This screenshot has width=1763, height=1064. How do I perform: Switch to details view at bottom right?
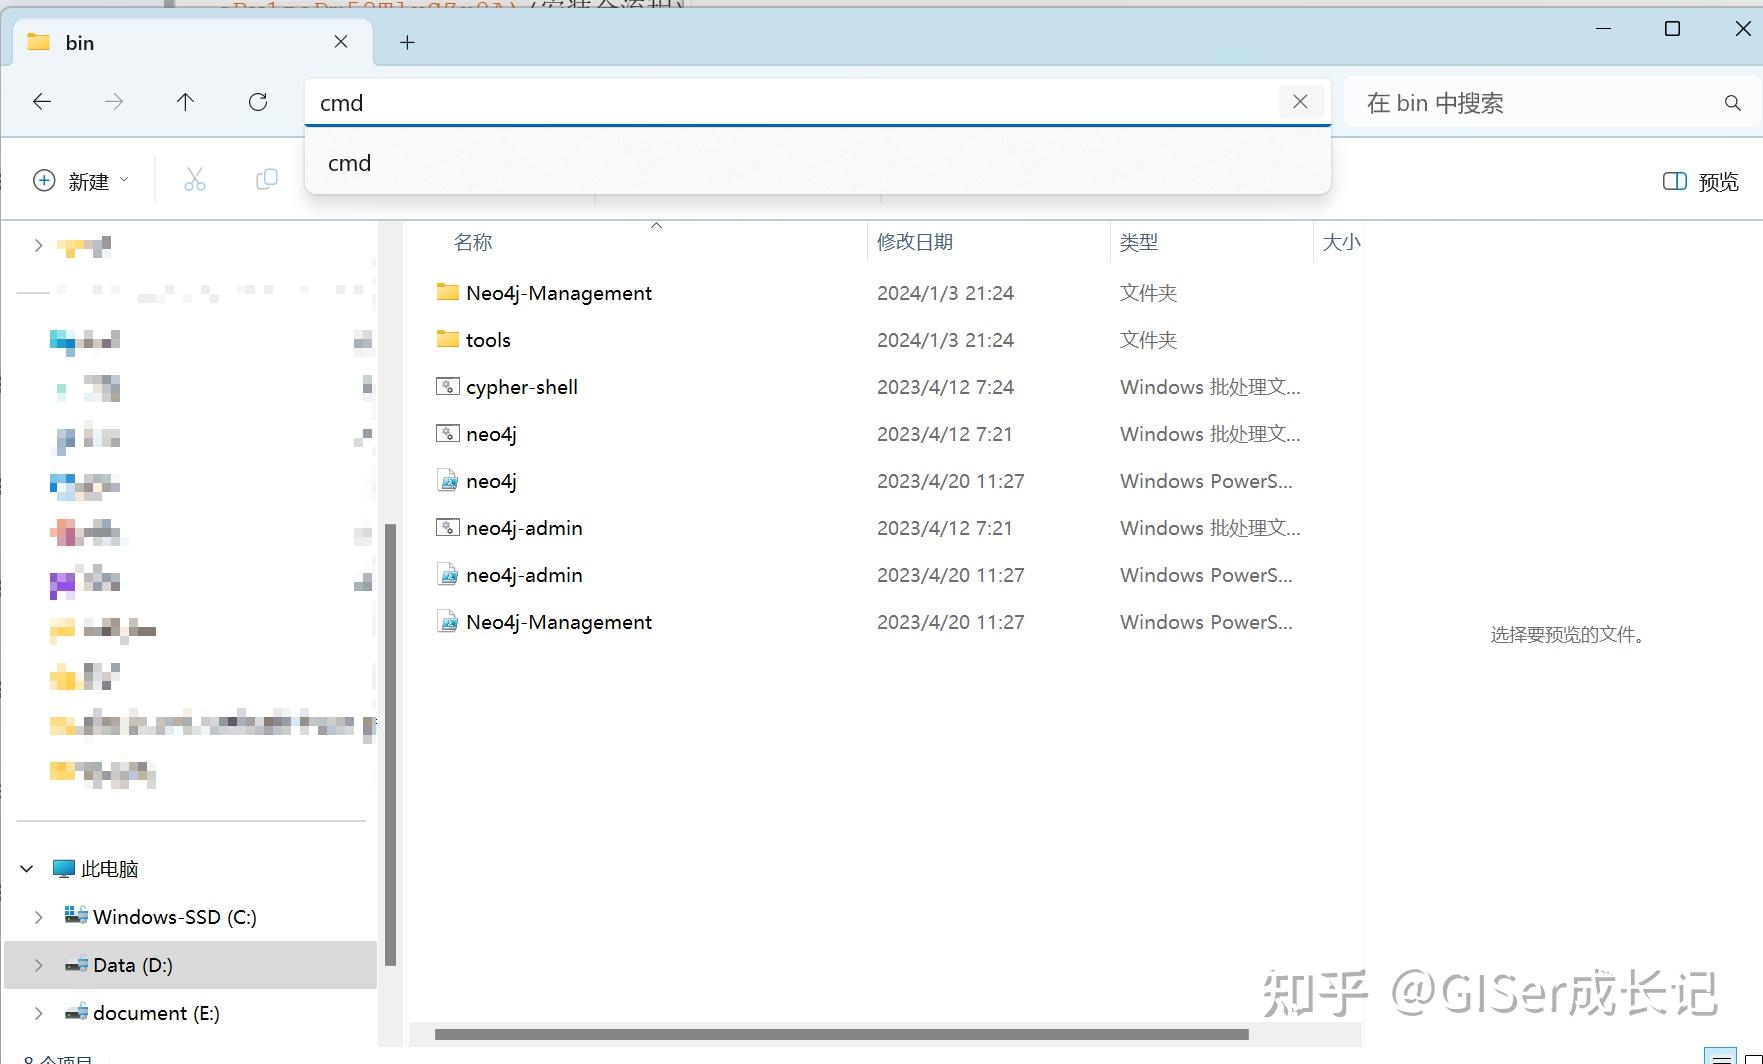coord(1721,1057)
